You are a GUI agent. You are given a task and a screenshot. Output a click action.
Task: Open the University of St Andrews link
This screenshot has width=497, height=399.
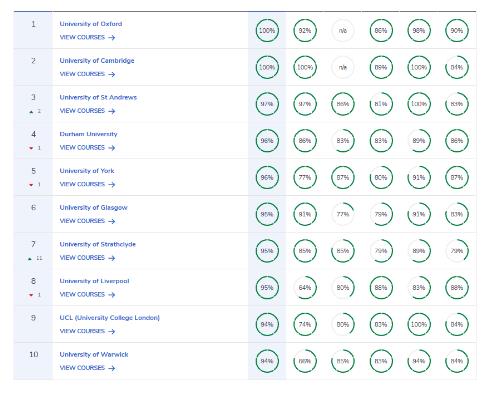click(98, 97)
